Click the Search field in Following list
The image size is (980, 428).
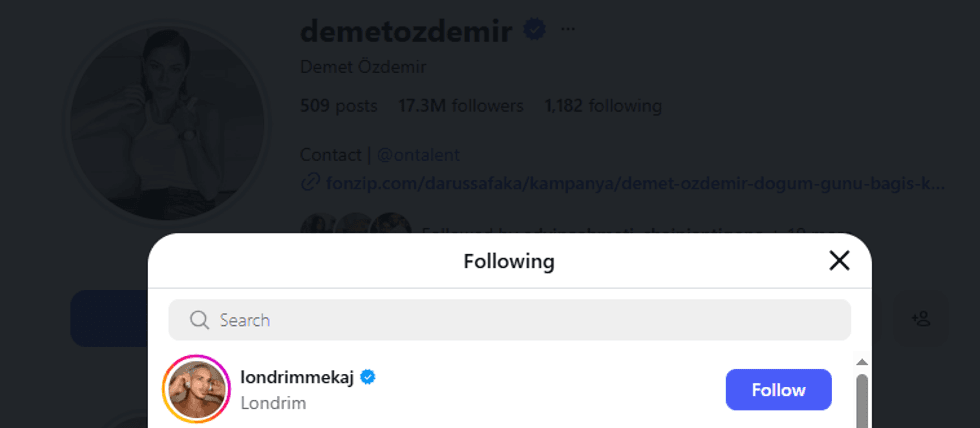[520, 320]
